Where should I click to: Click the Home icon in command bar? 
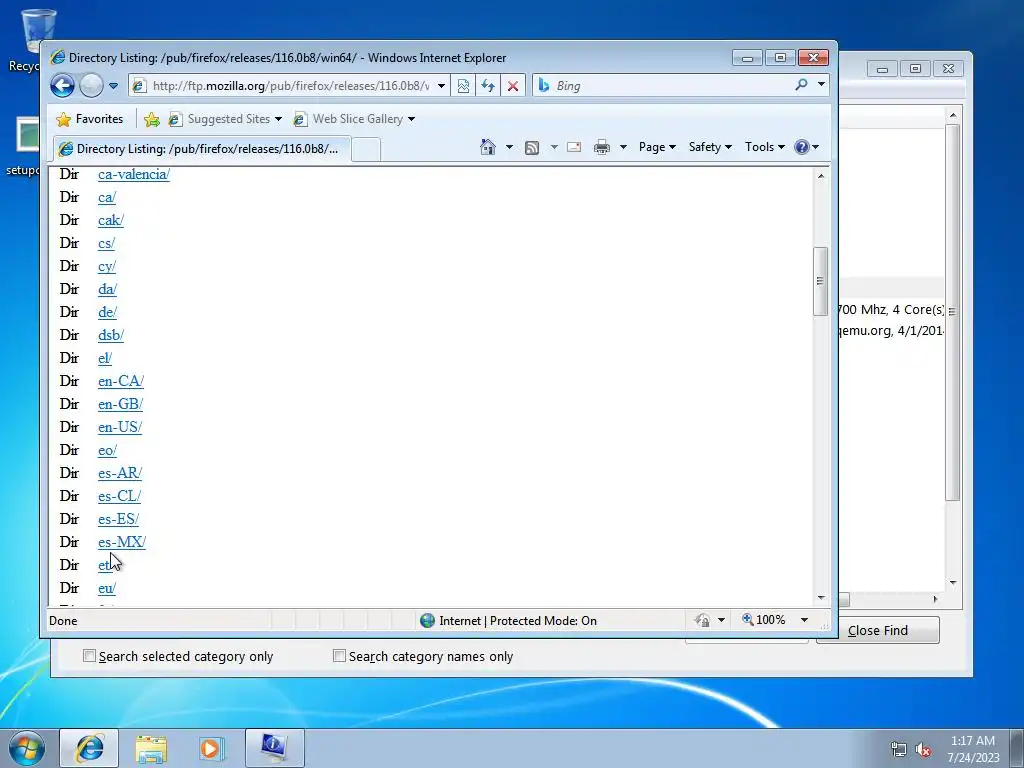[488, 147]
